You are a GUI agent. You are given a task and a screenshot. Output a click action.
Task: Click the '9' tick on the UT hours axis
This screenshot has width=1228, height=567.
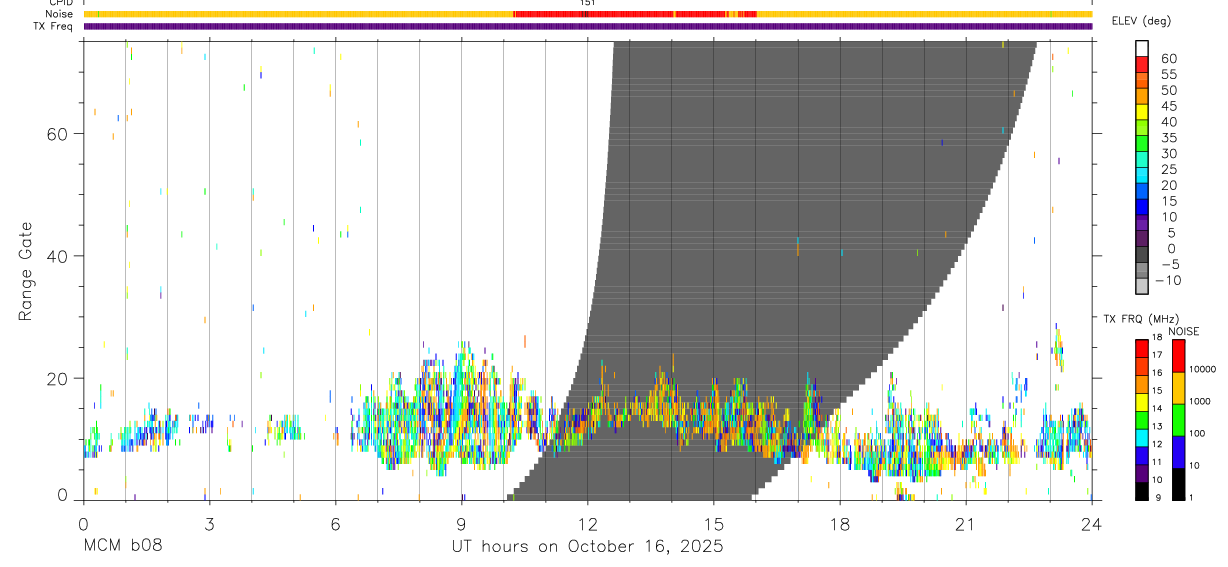click(462, 524)
